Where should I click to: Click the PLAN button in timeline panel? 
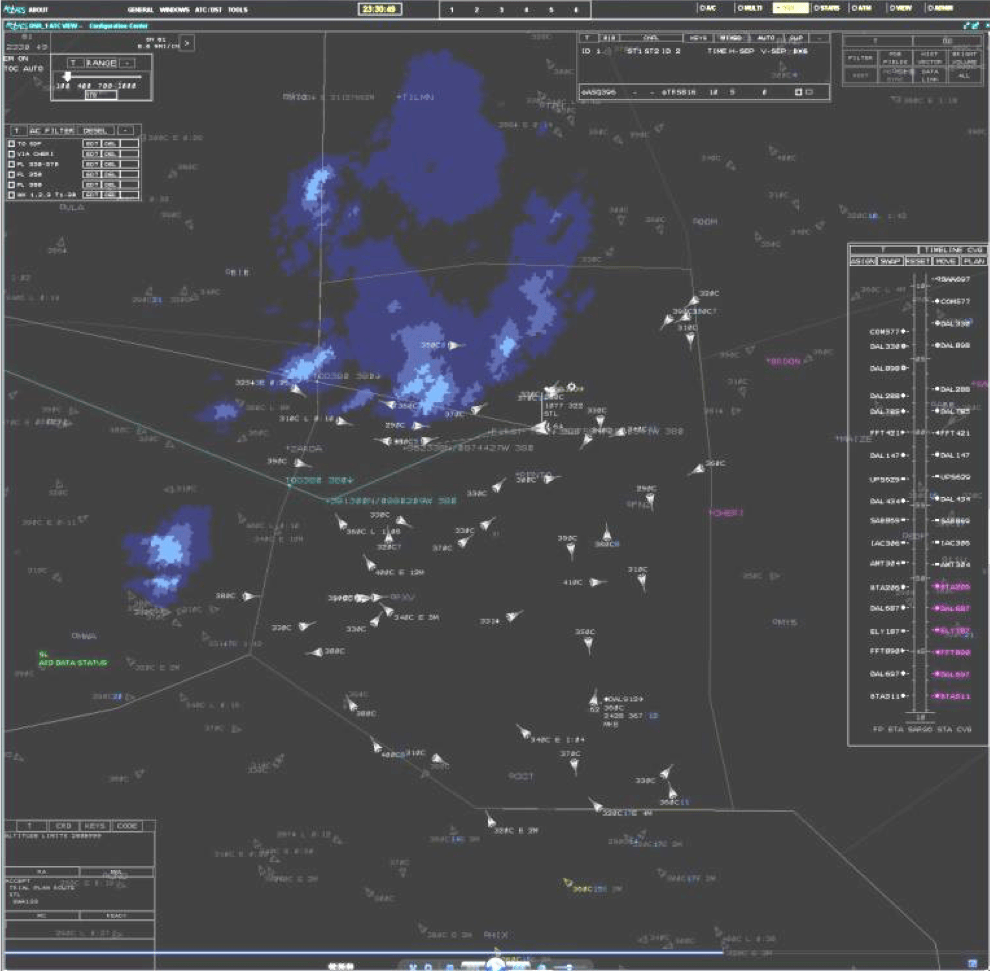(x=973, y=261)
